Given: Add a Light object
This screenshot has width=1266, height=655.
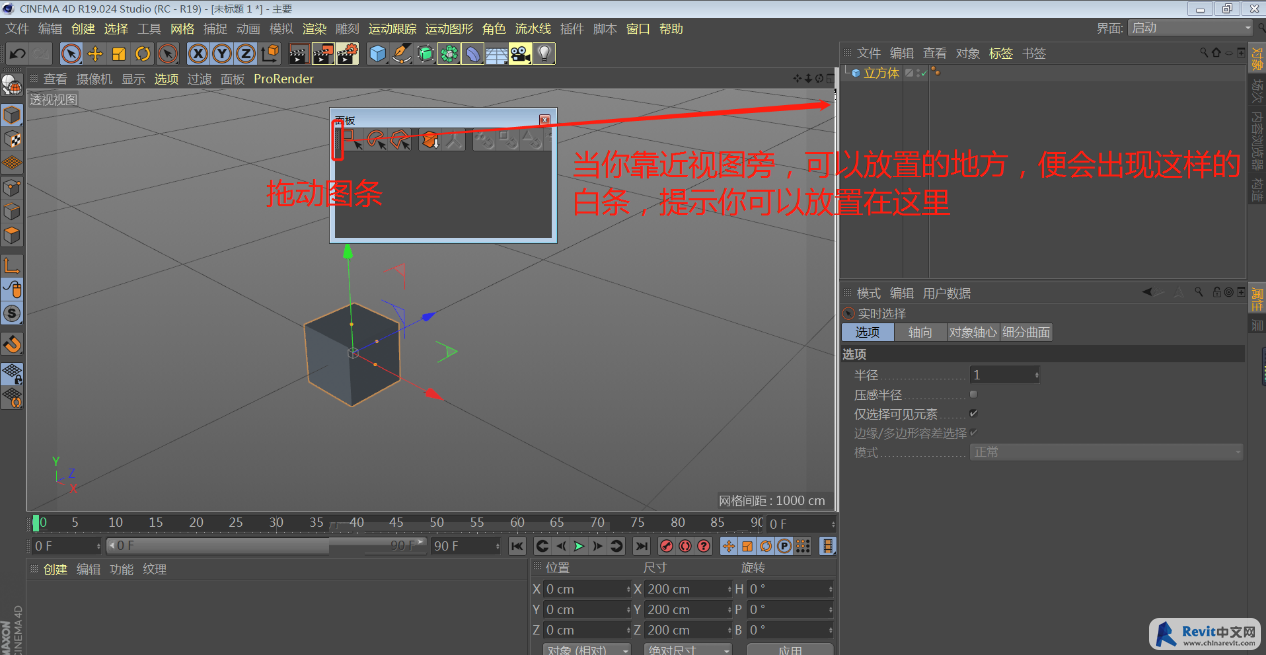Looking at the screenshot, I should pos(544,54).
